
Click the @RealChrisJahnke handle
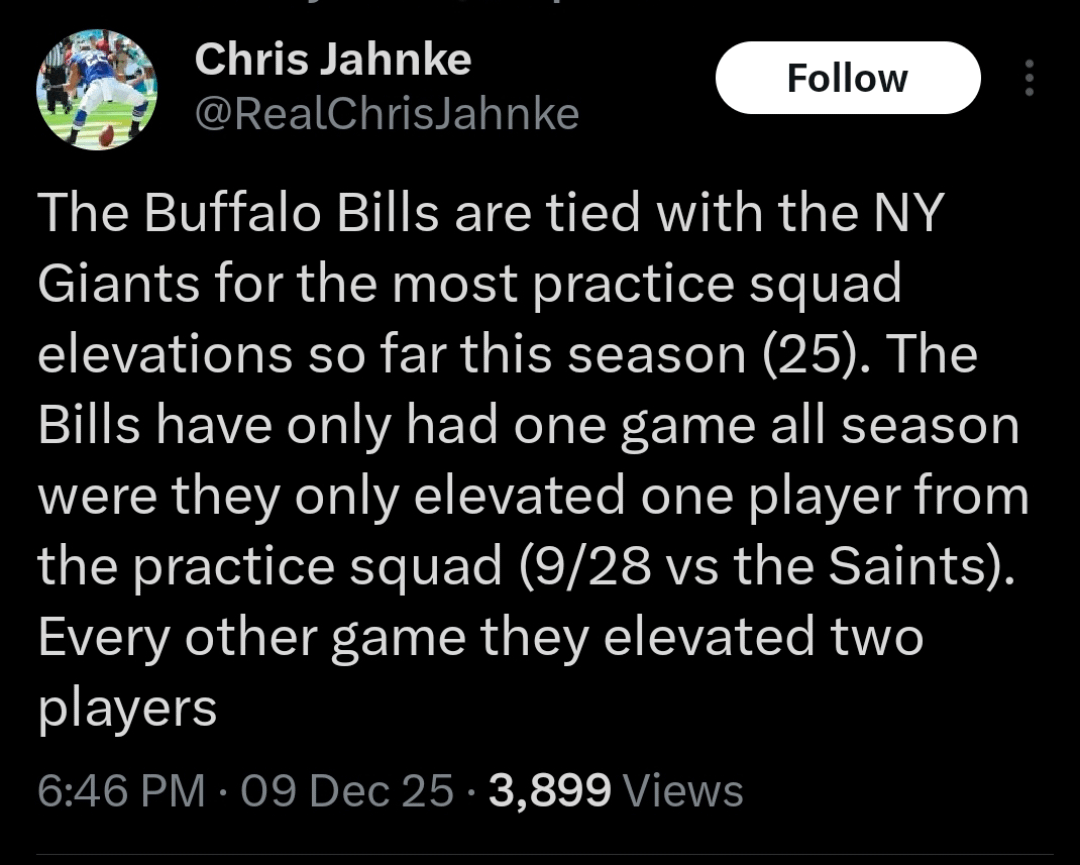pos(387,115)
